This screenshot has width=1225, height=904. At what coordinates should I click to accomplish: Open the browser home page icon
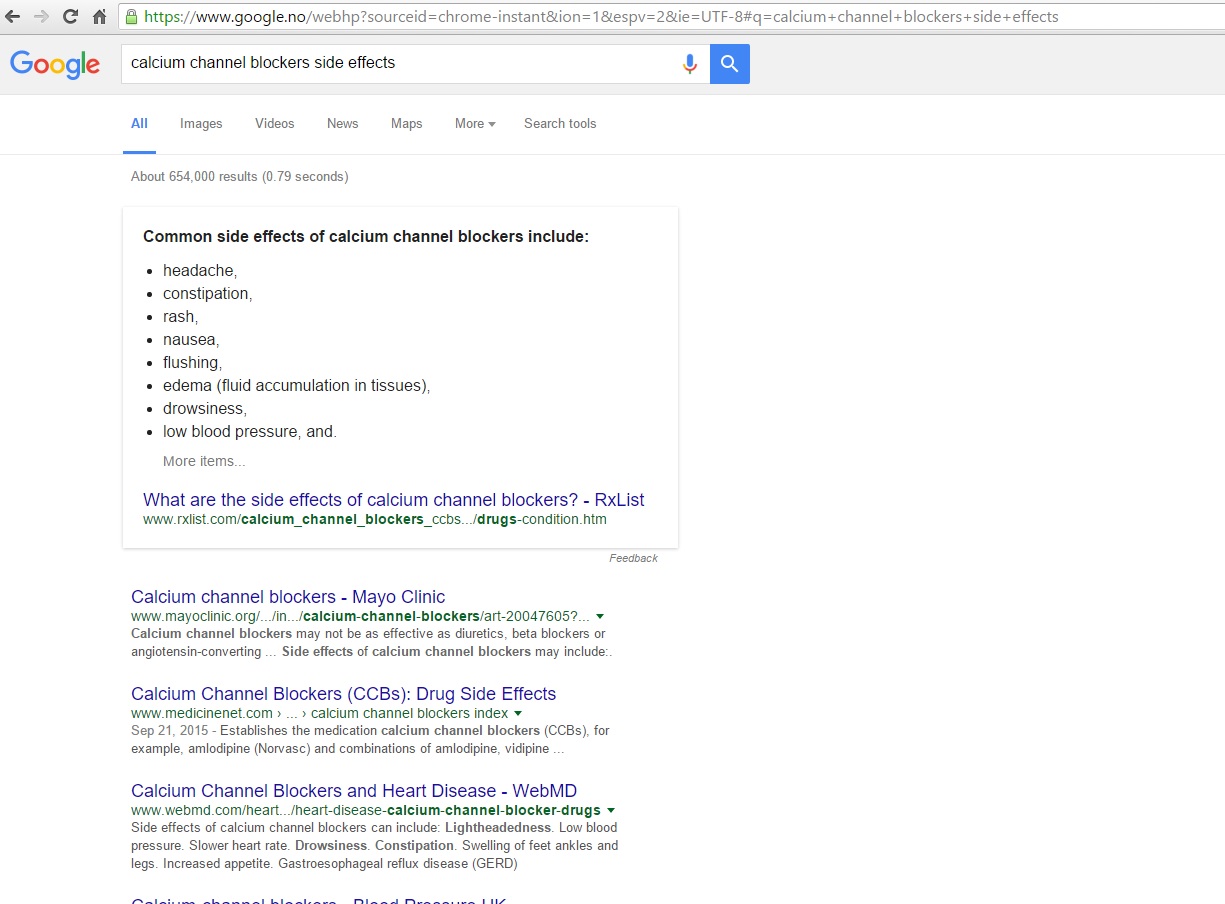pos(99,17)
